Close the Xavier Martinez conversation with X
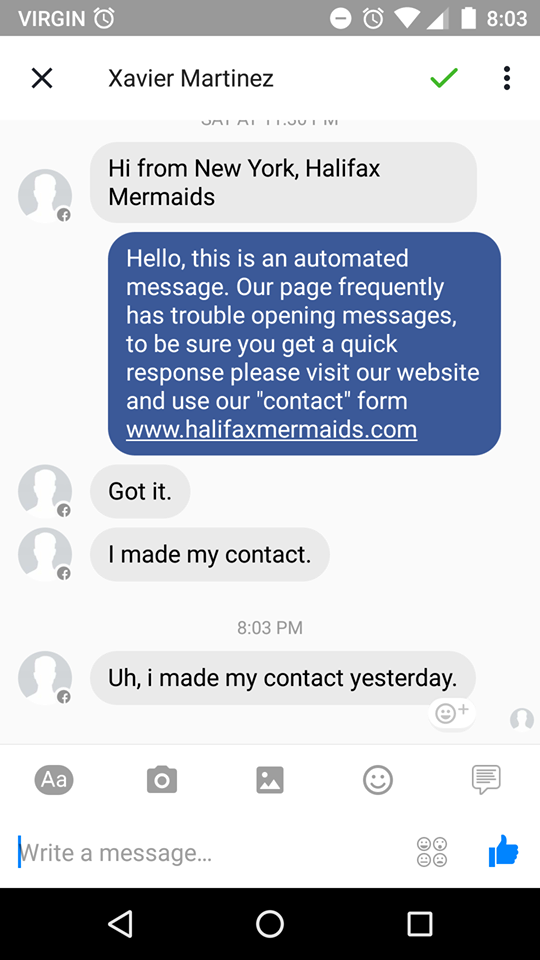Viewport: 540px width, 960px height. [x=42, y=78]
